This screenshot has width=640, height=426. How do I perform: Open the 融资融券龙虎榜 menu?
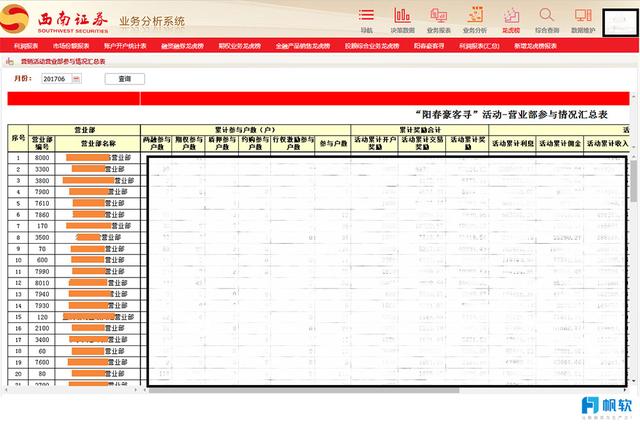click(x=182, y=46)
